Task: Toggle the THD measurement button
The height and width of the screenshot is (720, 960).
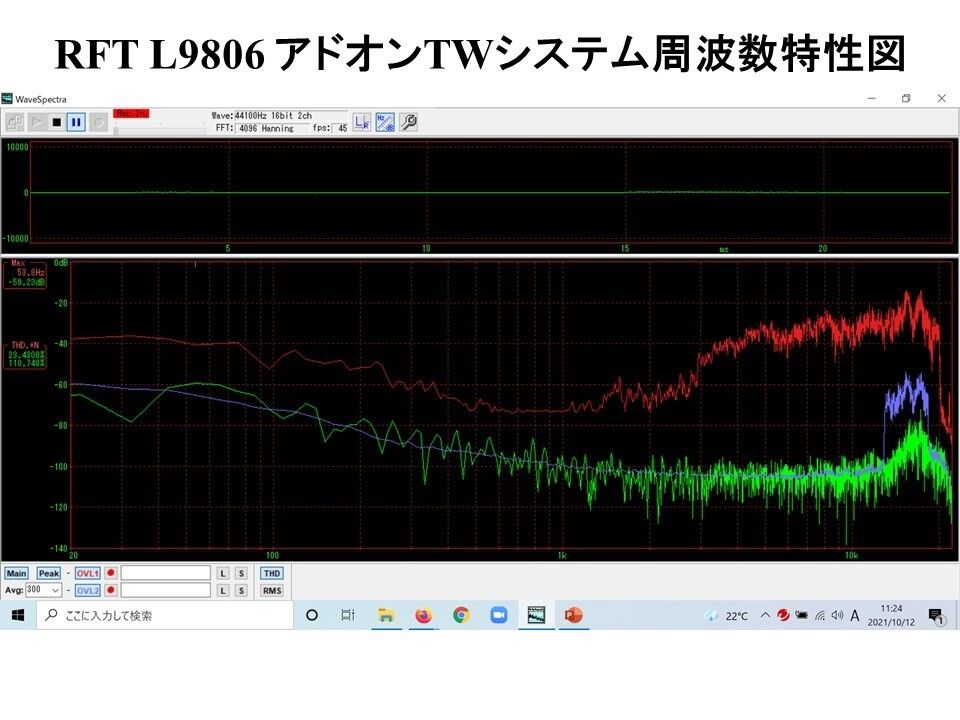Action: pyautogui.click(x=271, y=574)
